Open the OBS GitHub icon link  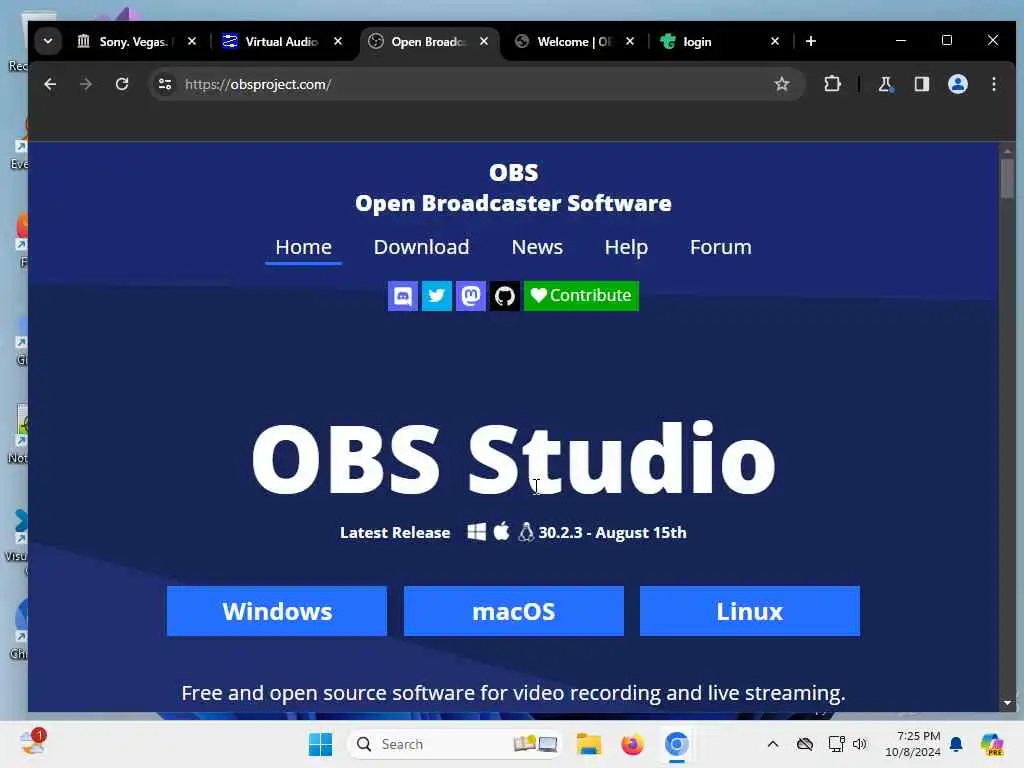(504, 296)
